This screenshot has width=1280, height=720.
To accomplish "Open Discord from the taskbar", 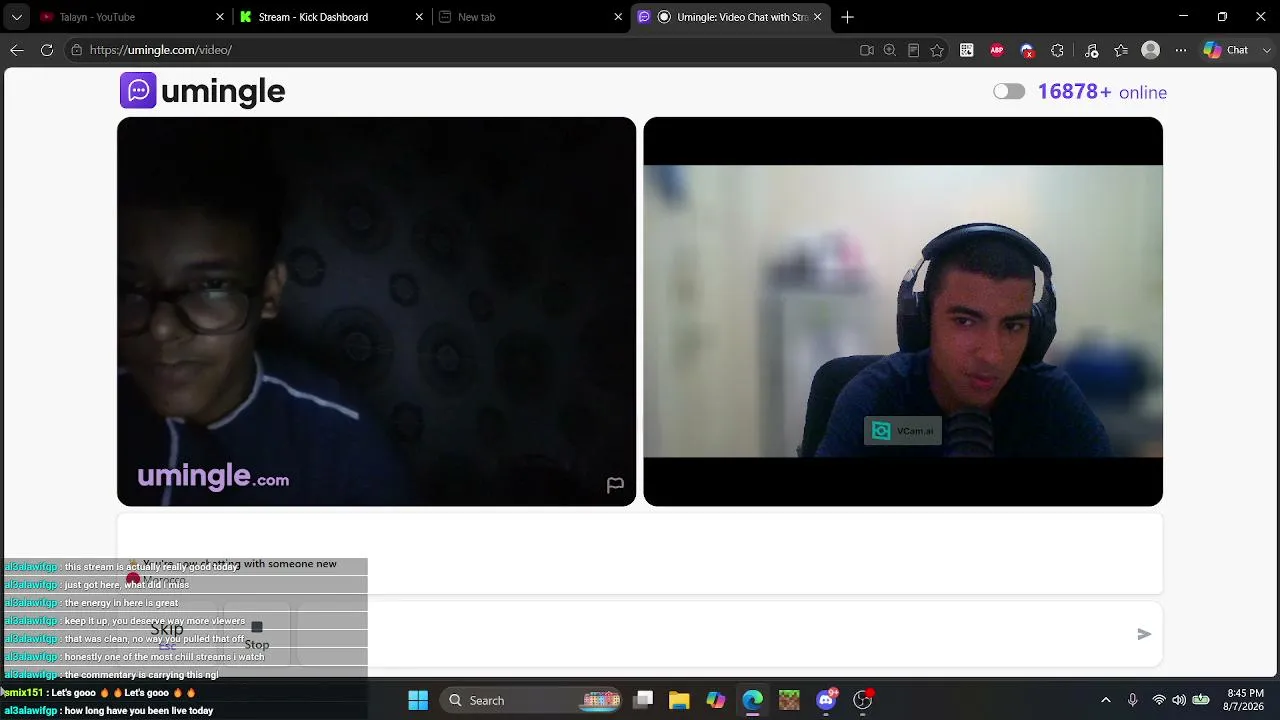I will pos(826,700).
